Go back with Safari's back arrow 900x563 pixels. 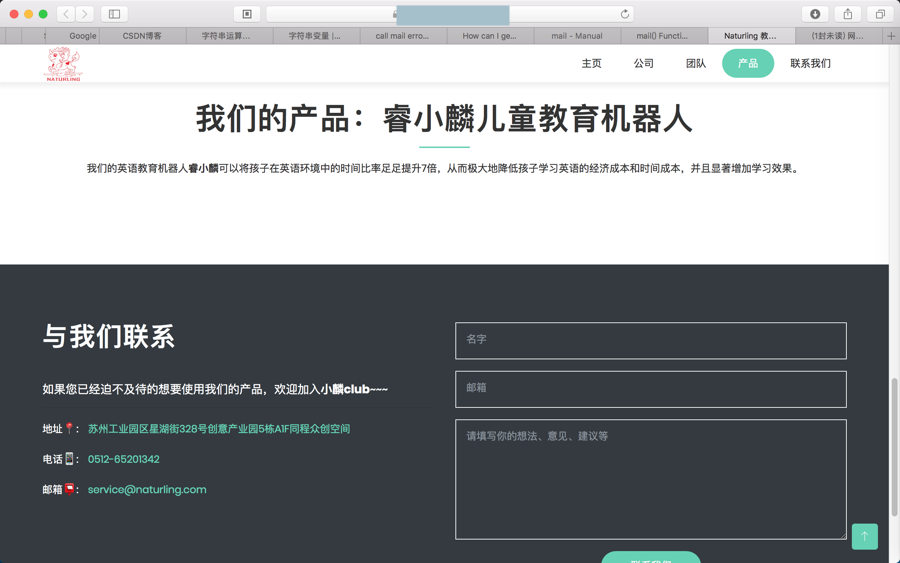coord(66,14)
